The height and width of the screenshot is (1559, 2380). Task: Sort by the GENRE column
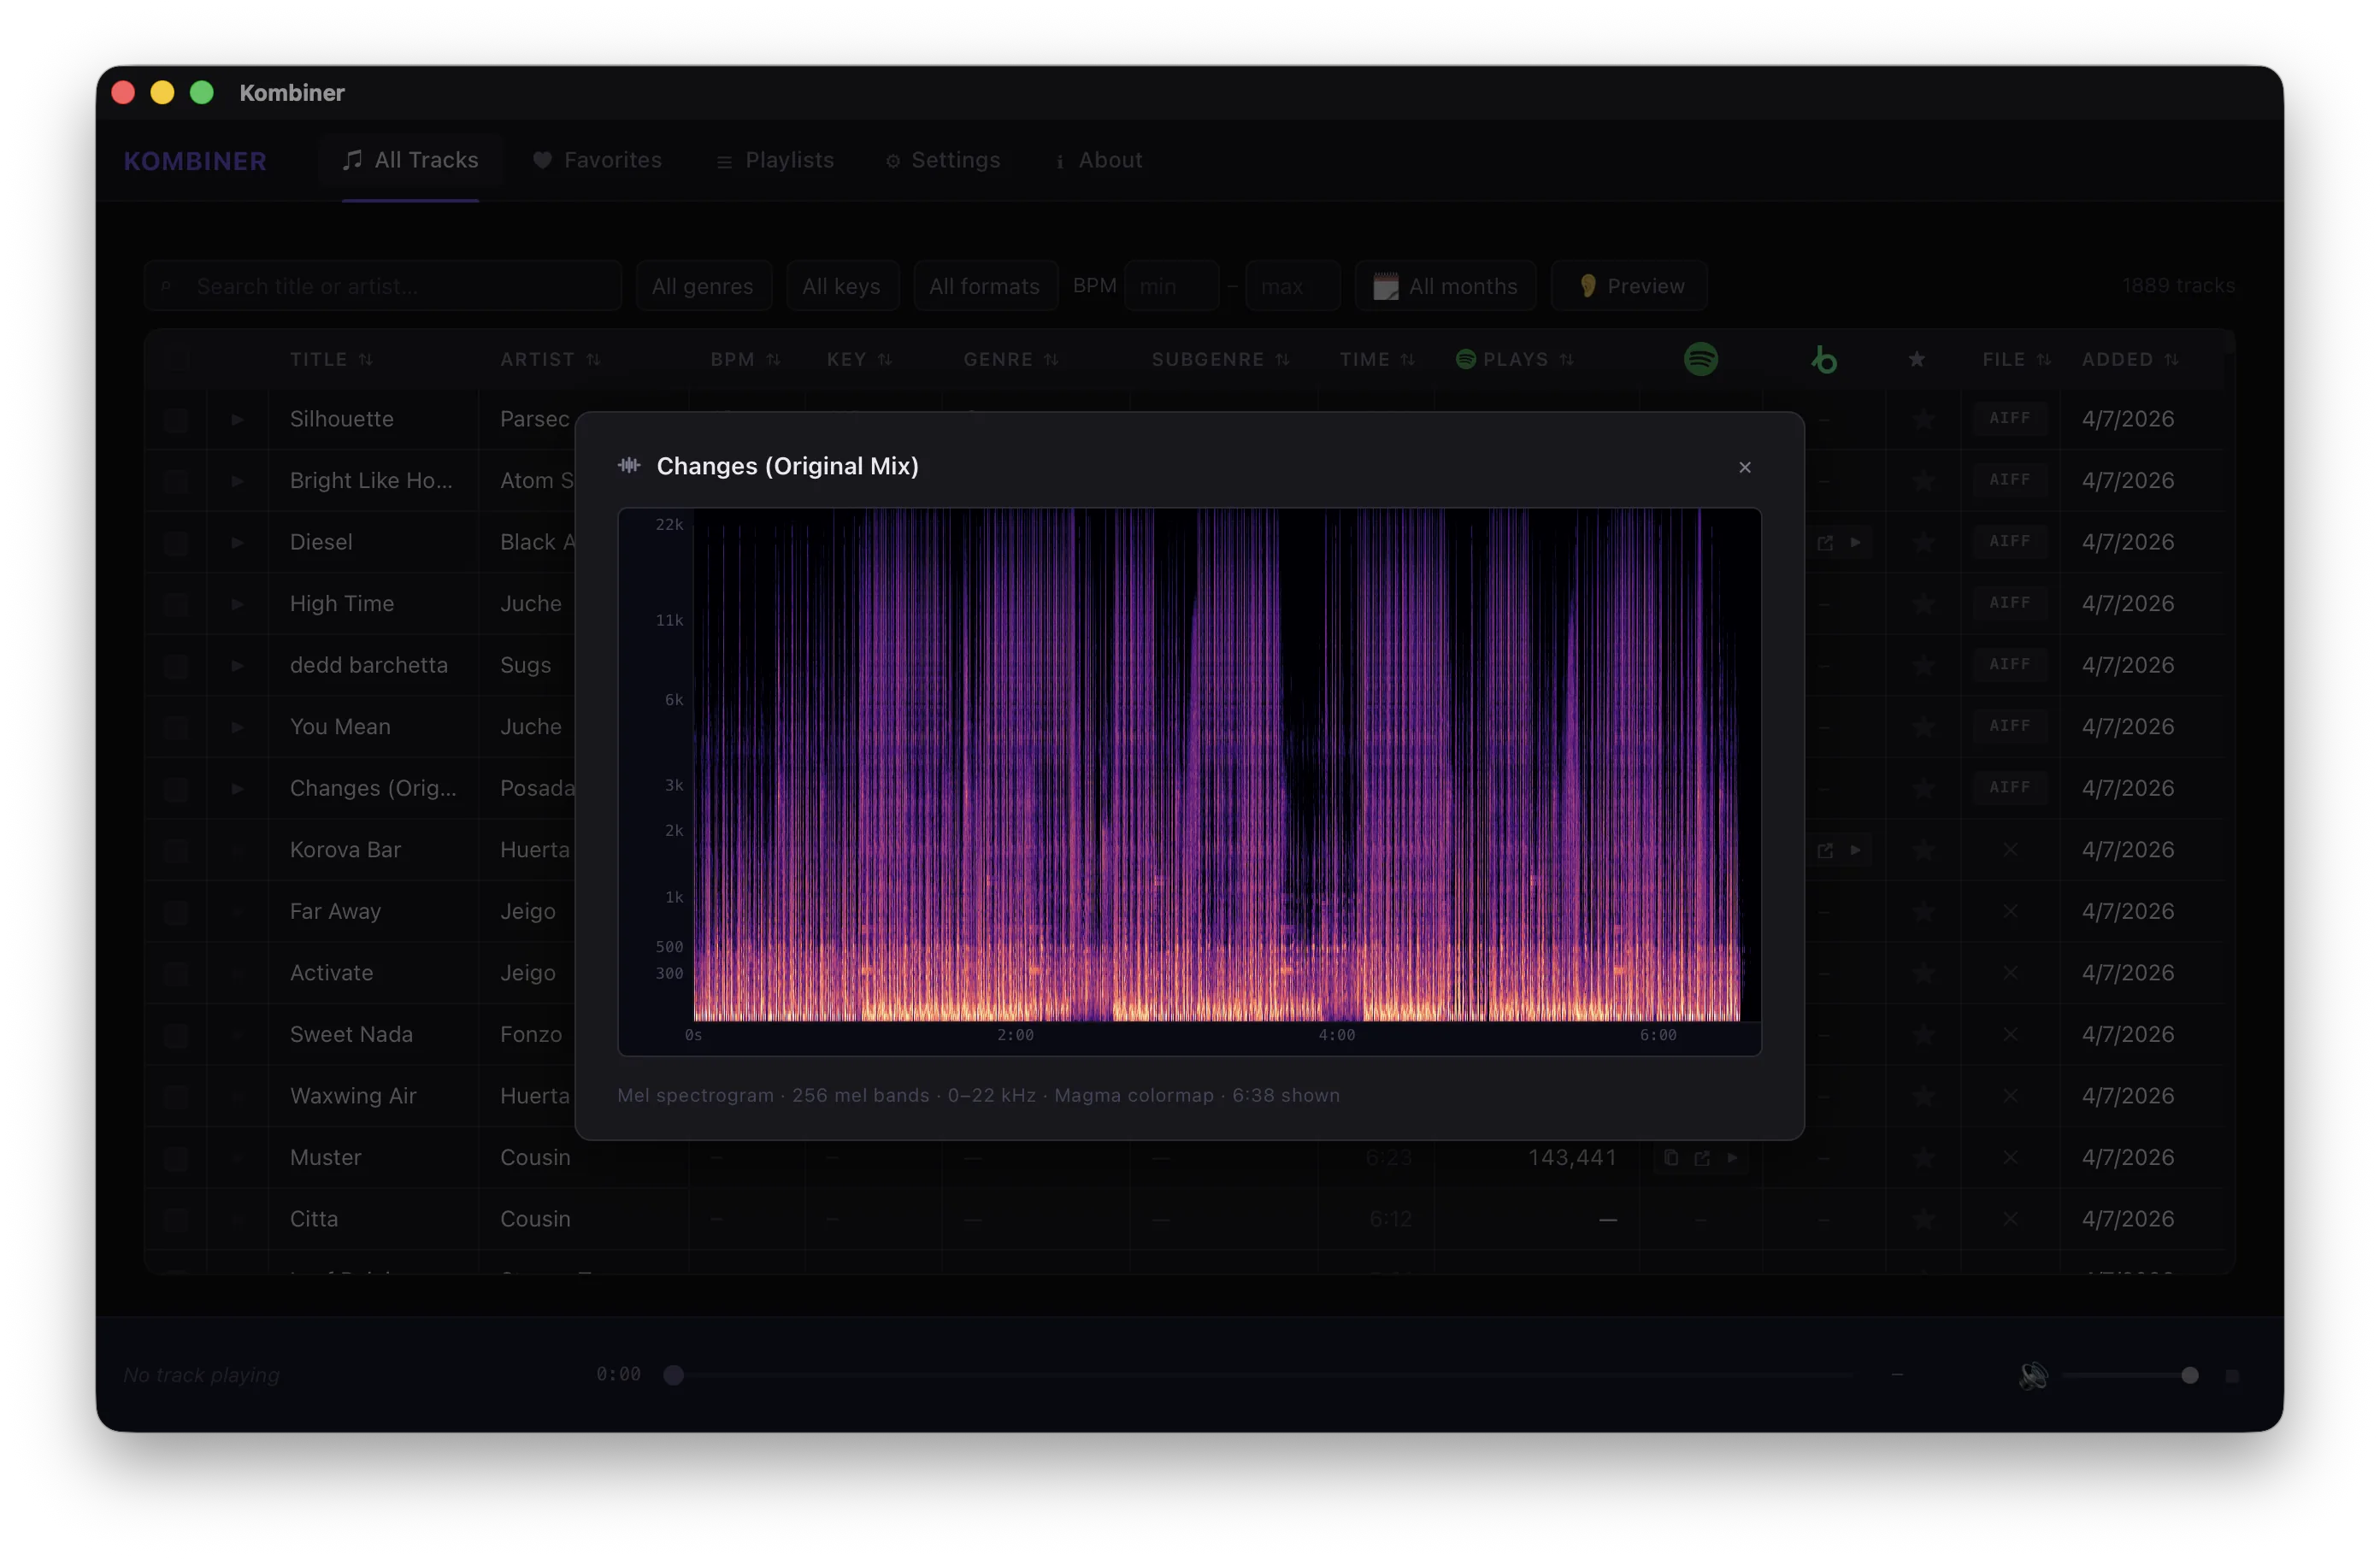pos(1011,359)
